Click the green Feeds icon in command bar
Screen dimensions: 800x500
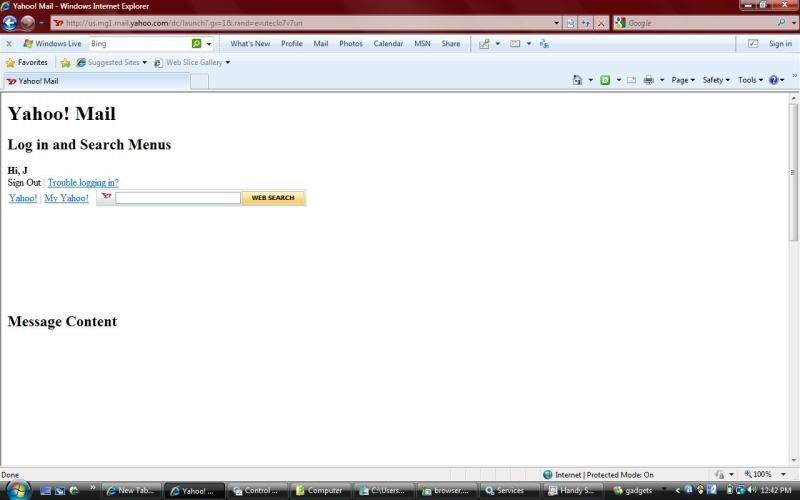pyautogui.click(x=605, y=80)
